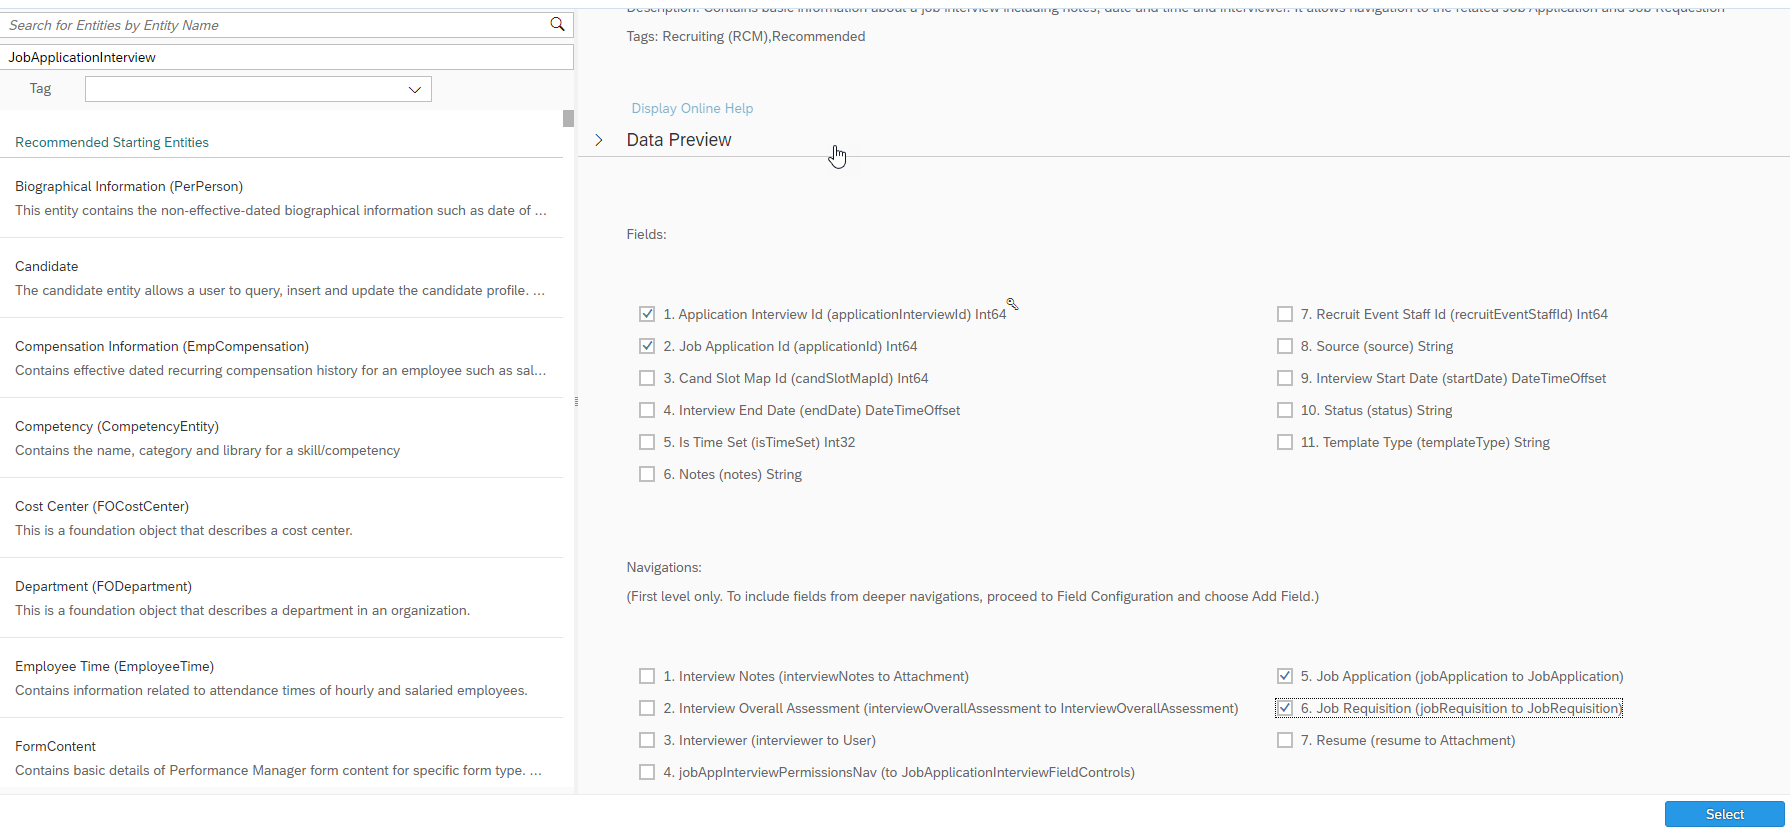Uncheck Application Interview Id field checkbox
The width and height of the screenshot is (1790, 834).
click(647, 314)
